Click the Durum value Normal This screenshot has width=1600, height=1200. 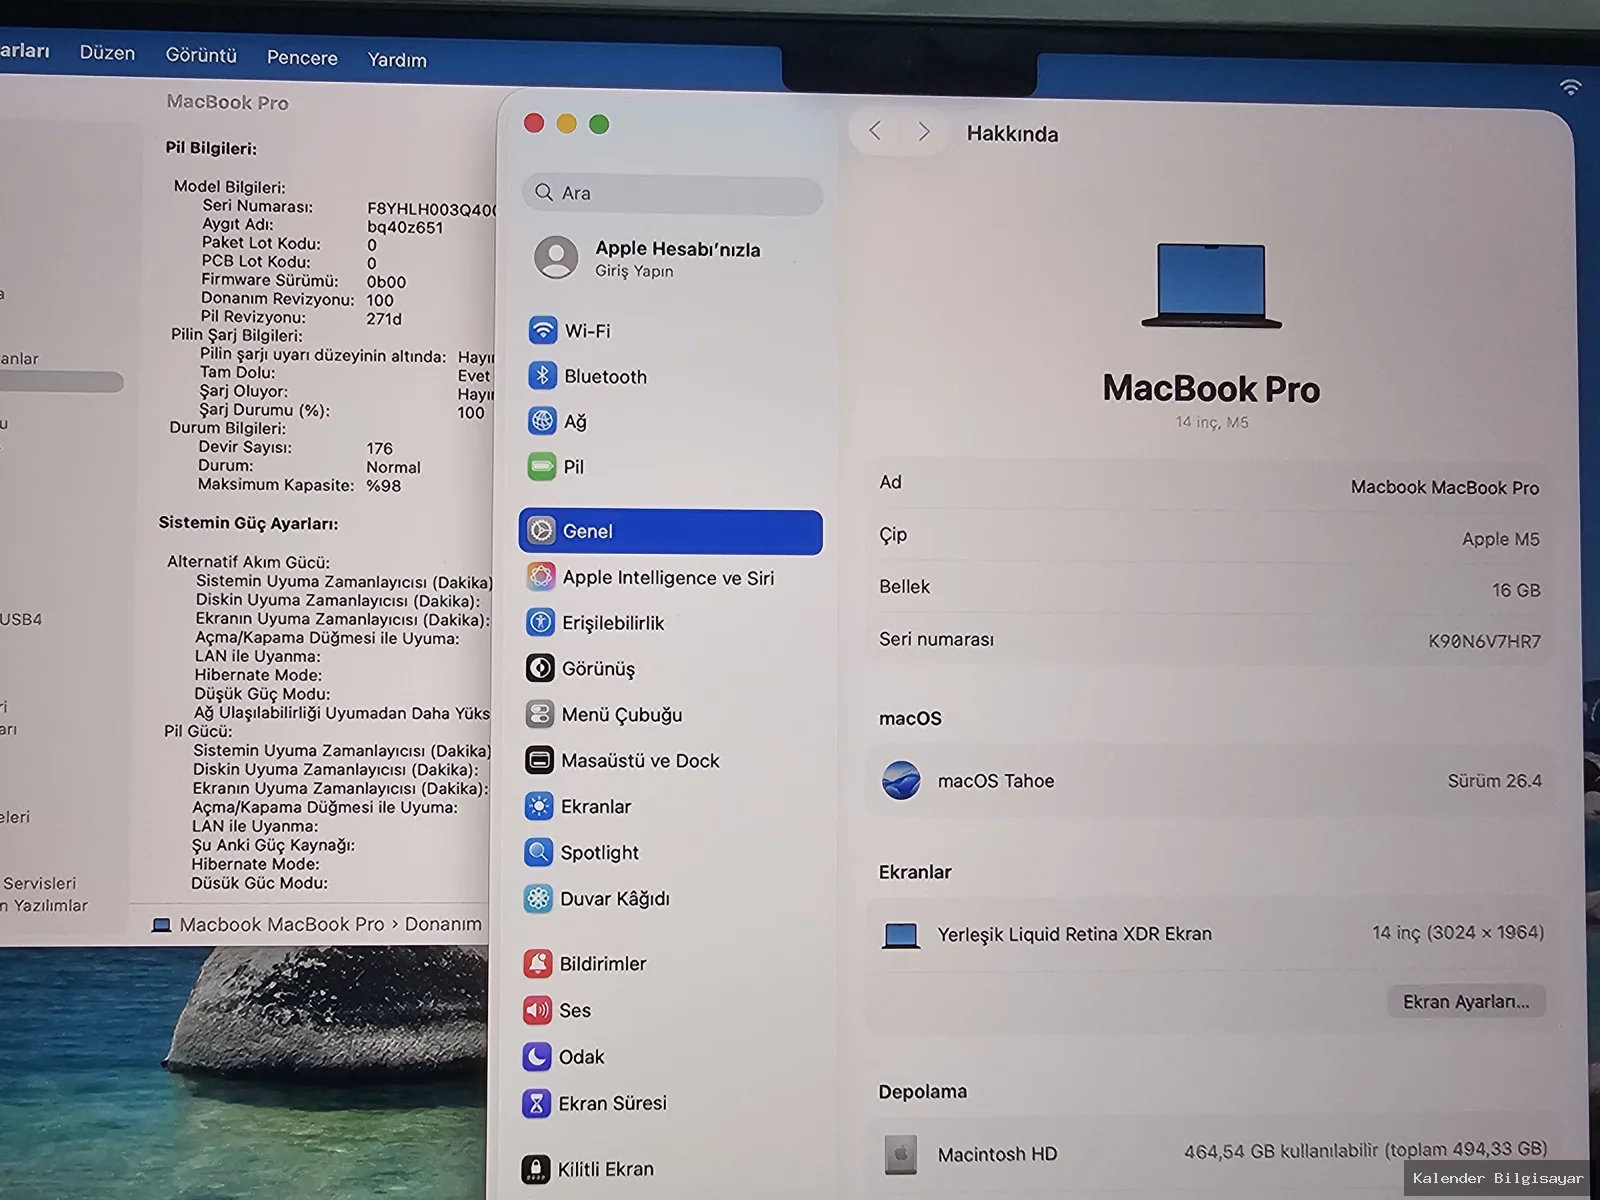pyautogui.click(x=393, y=467)
